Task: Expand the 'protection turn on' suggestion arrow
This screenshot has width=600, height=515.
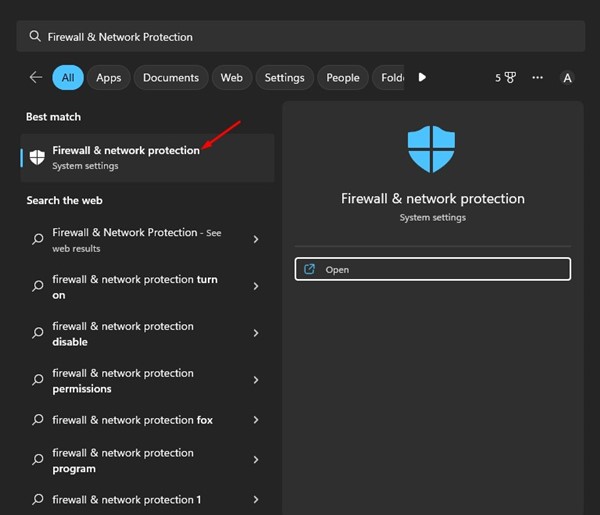Action: click(x=256, y=287)
